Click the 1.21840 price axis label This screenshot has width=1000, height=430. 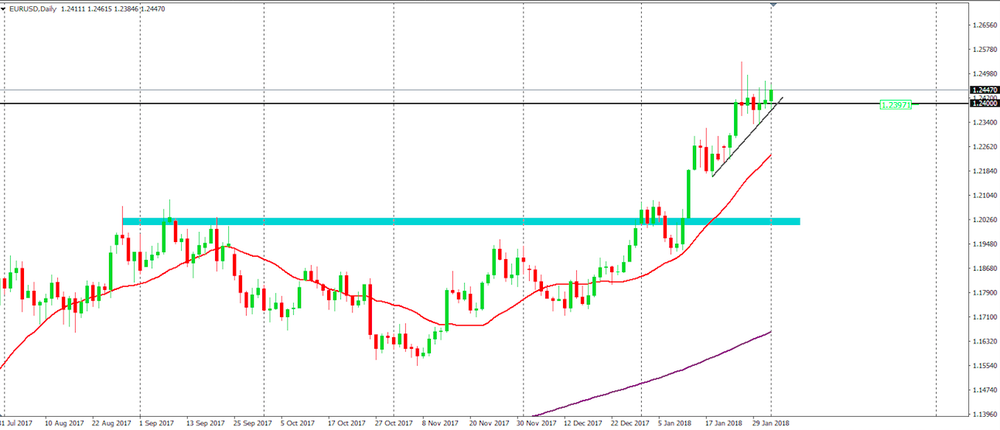point(985,171)
